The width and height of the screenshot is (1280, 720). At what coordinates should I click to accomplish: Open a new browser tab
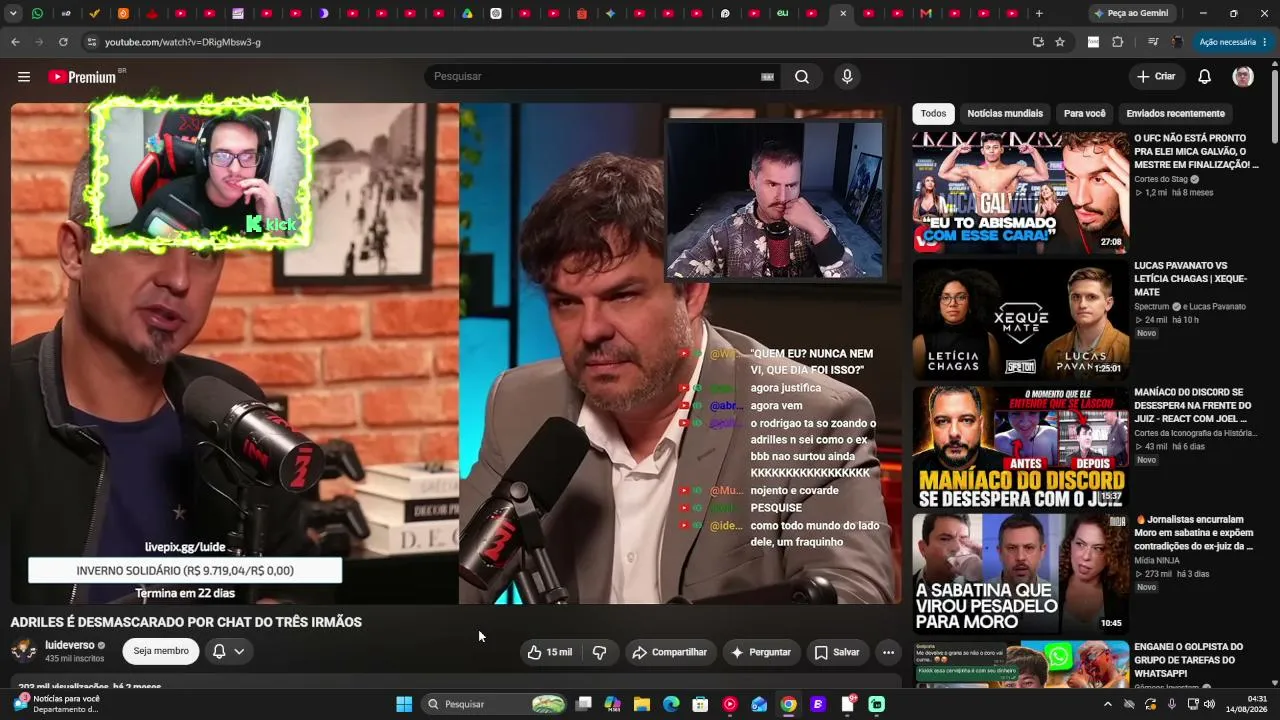[x=1039, y=13]
